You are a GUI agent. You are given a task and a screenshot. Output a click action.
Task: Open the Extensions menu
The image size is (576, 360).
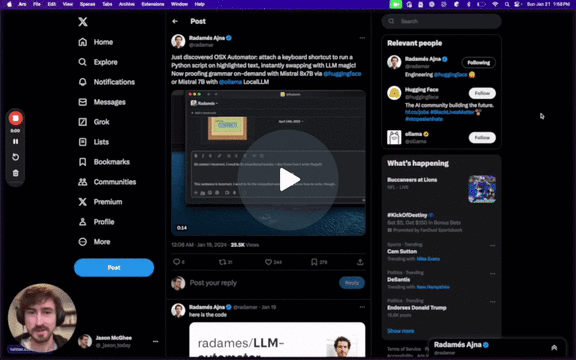tap(153, 4)
